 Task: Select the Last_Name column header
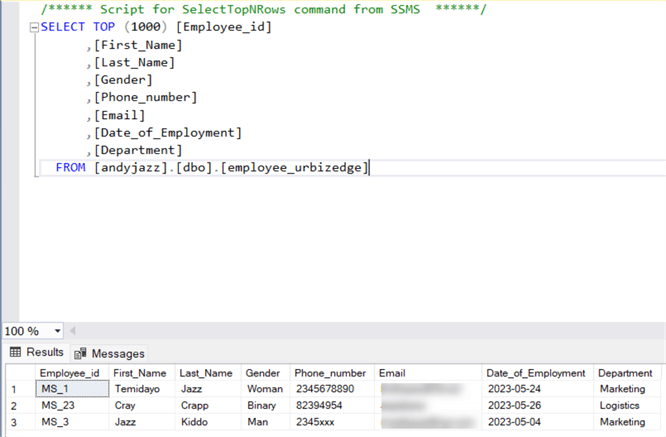point(206,373)
